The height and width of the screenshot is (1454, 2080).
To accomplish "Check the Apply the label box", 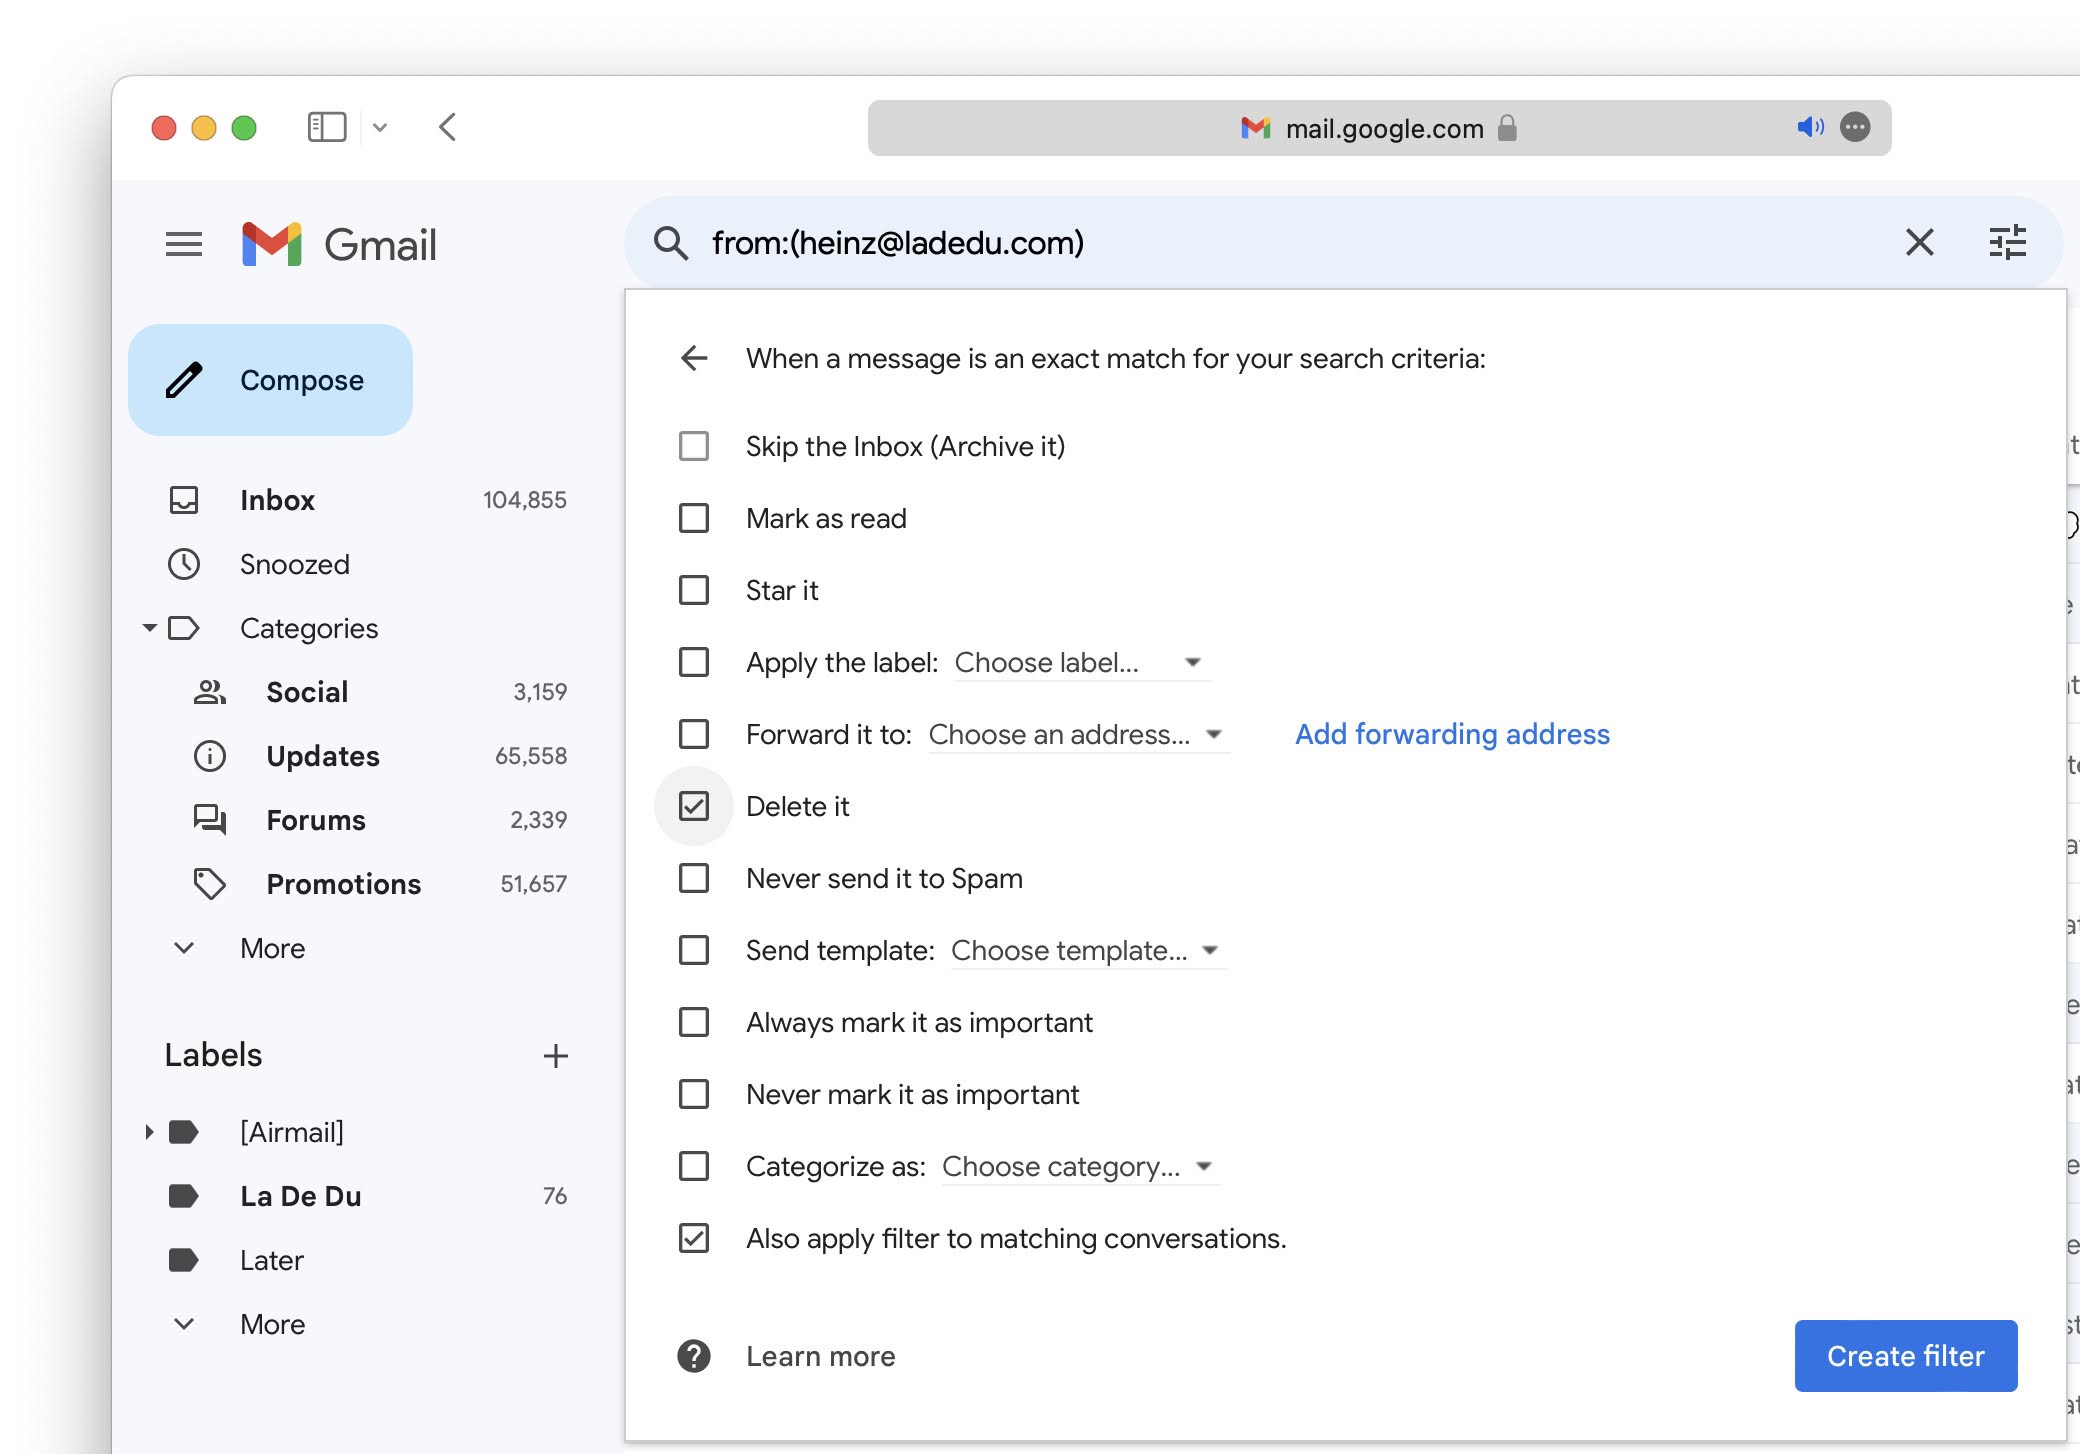I will click(694, 662).
